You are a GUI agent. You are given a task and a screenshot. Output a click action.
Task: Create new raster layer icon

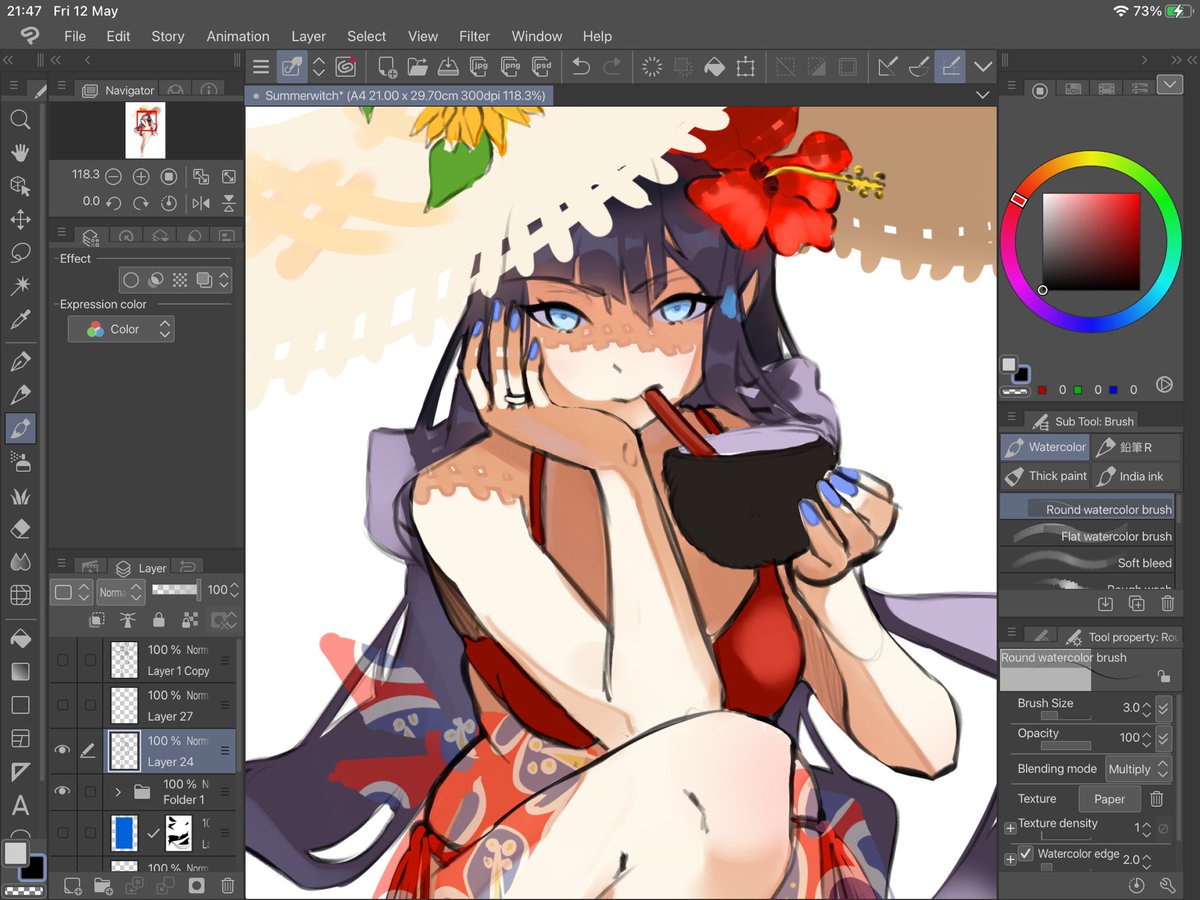72,885
